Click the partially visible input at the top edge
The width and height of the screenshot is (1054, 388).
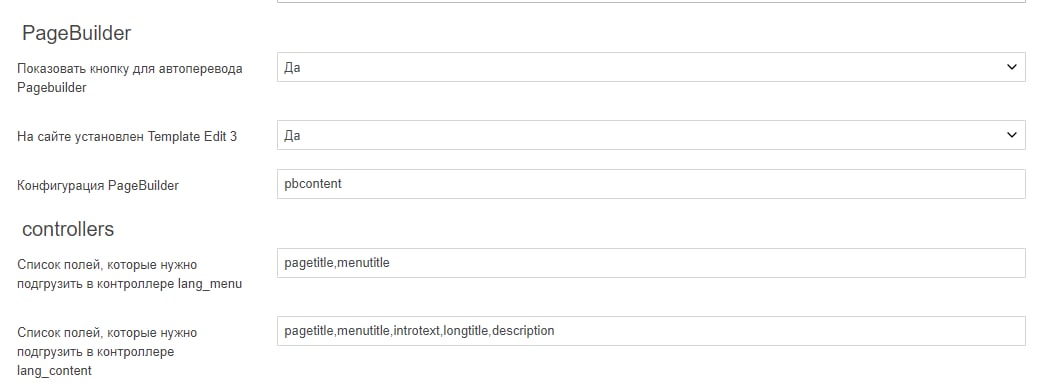(x=651, y=1)
